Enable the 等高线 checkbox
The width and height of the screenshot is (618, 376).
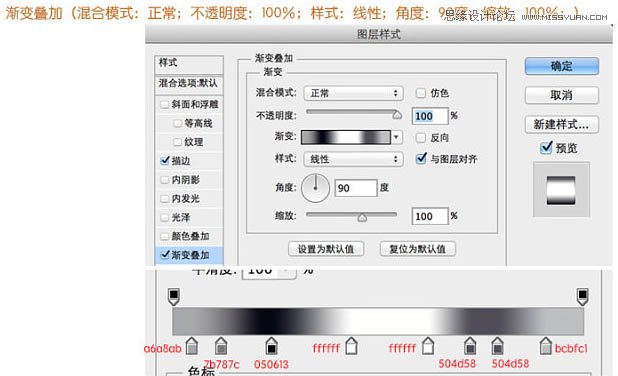click(177, 123)
